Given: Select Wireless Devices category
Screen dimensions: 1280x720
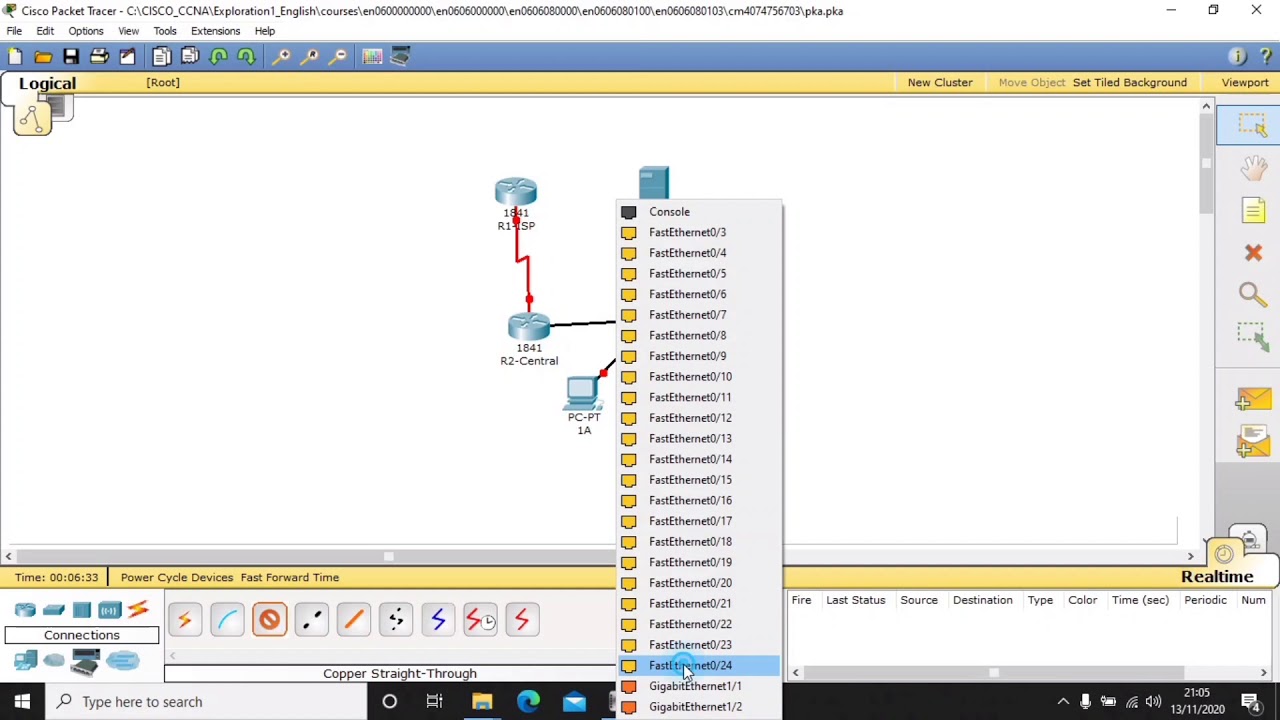Looking at the screenshot, I should pyautogui.click(x=109, y=610).
